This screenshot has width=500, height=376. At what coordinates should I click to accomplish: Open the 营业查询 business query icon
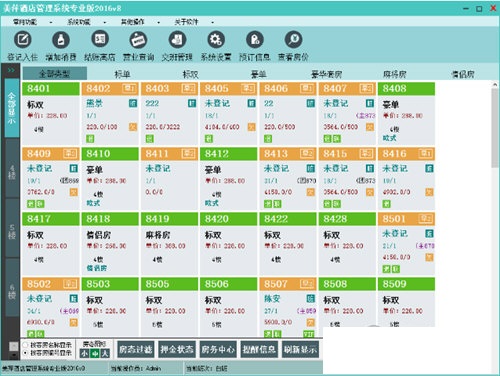click(139, 40)
